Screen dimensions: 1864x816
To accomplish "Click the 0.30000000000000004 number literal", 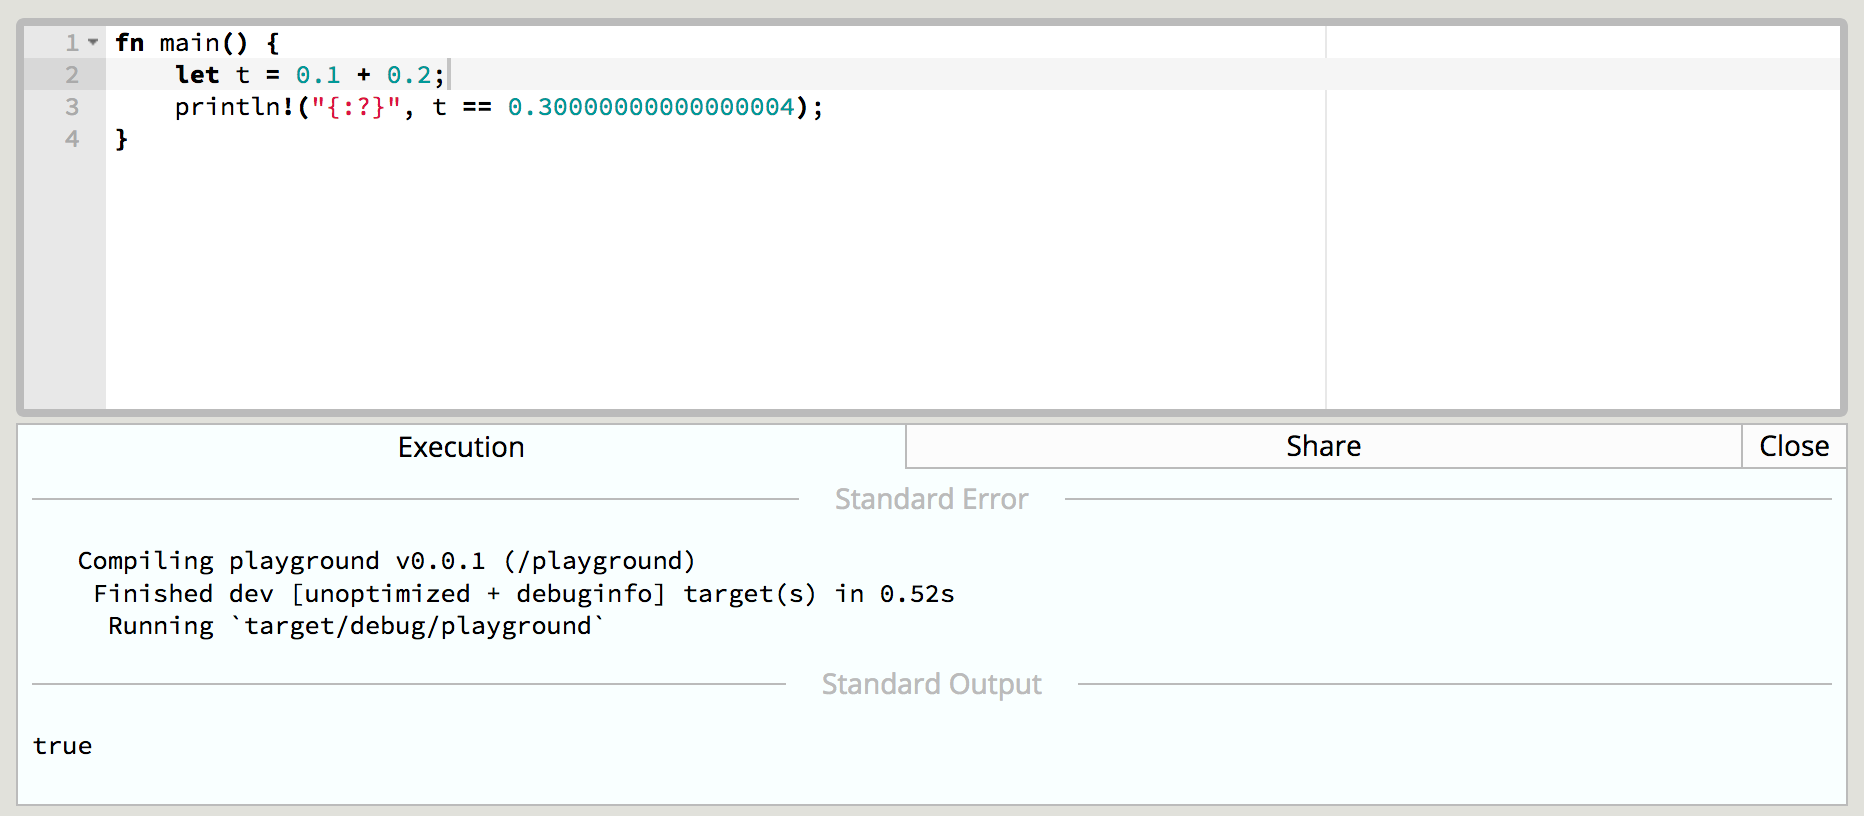I will click(x=651, y=107).
